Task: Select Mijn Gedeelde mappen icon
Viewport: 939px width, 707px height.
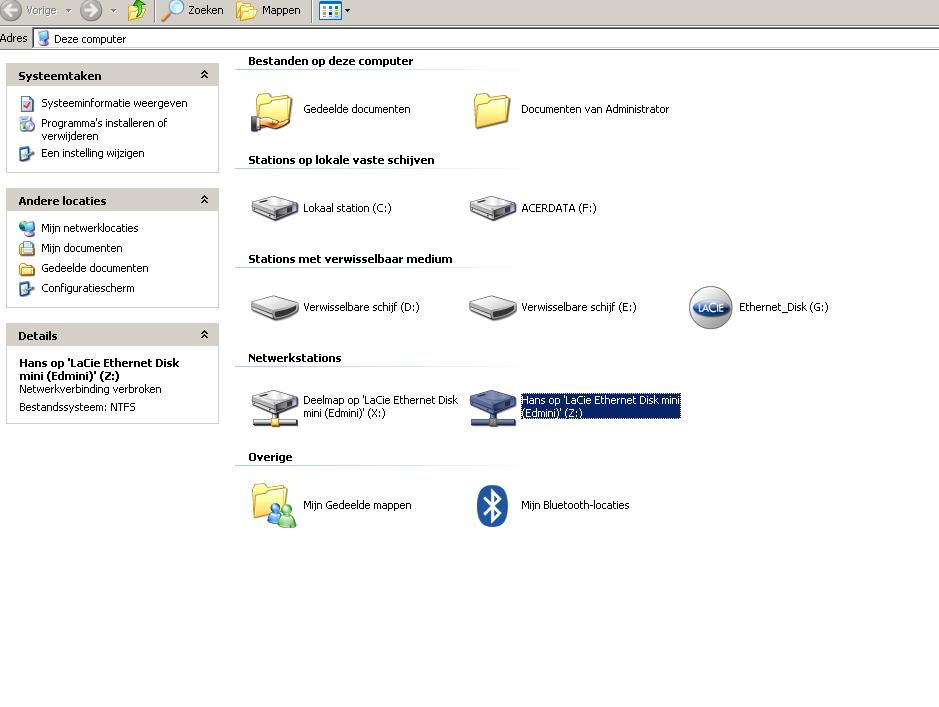Action: pos(274,506)
